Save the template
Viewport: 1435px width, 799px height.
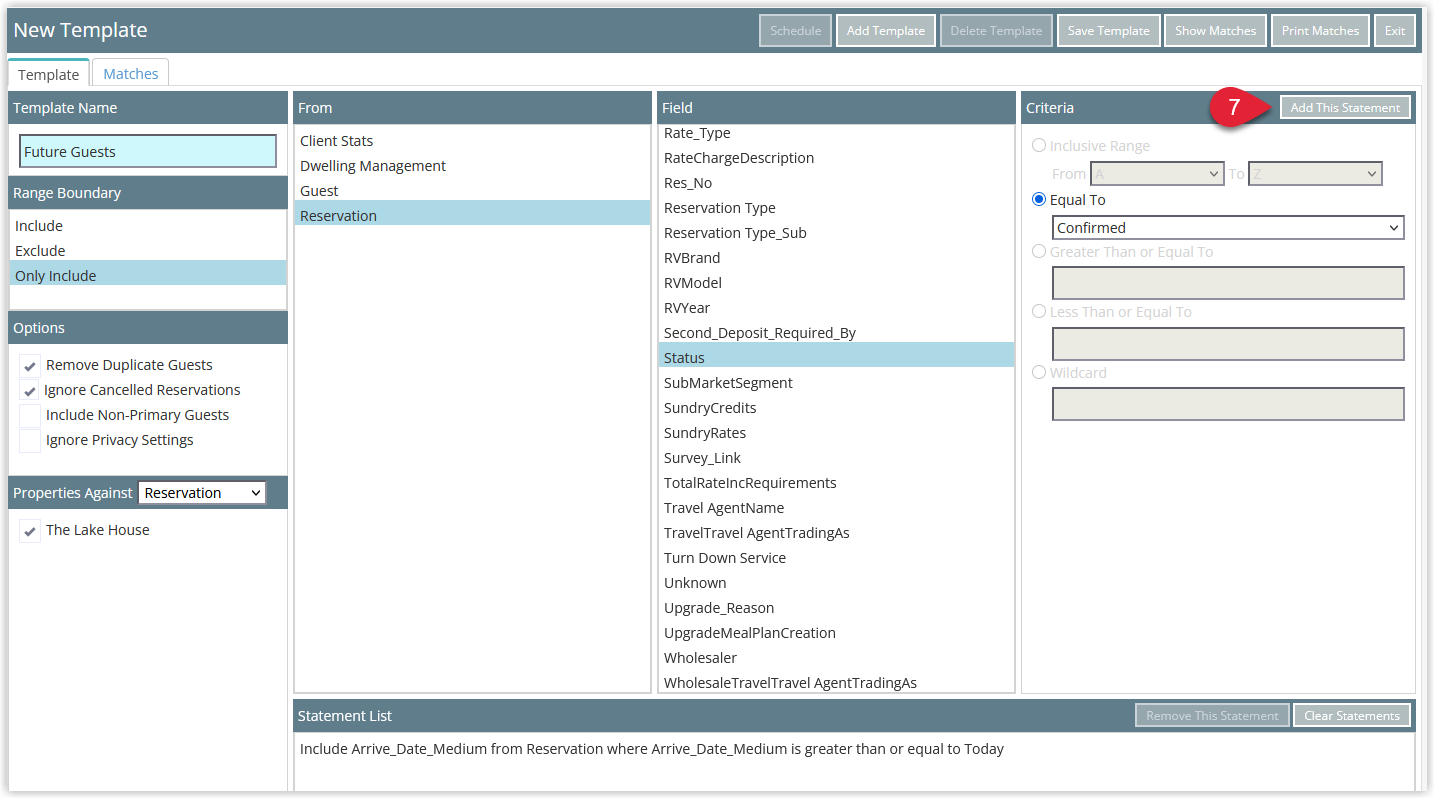[1109, 31]
